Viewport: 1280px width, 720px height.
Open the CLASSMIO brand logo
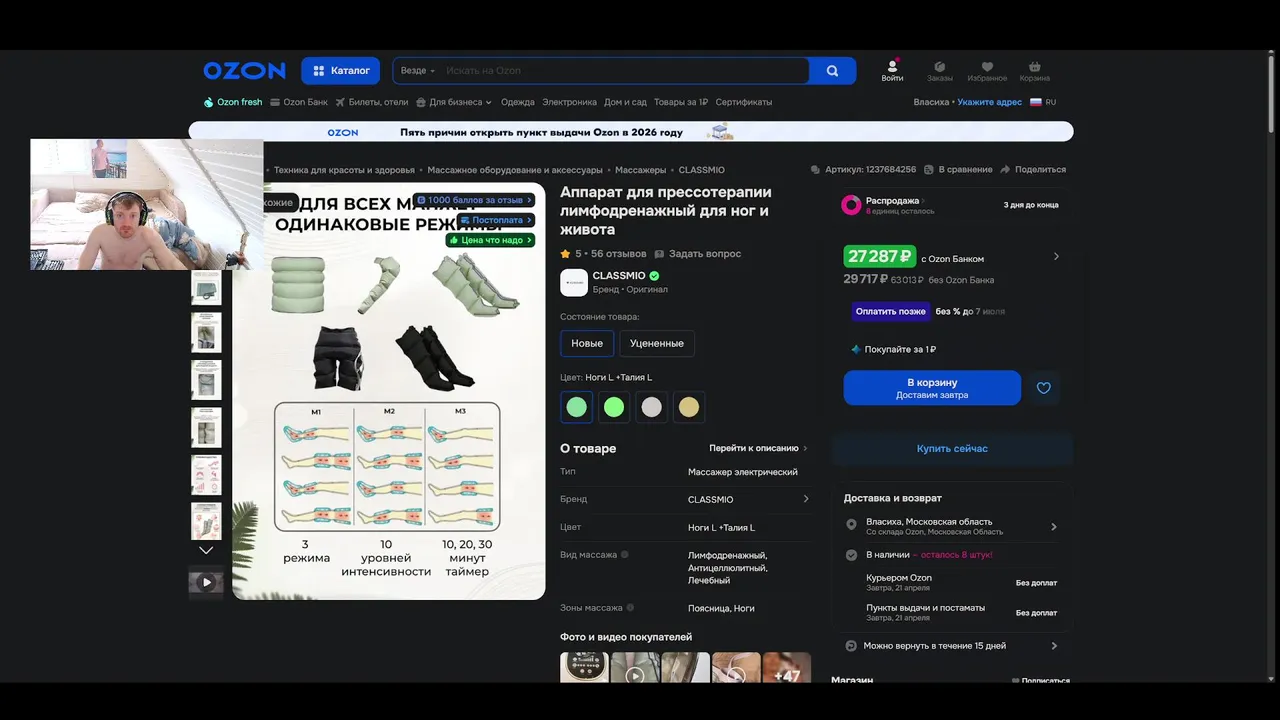574,283
